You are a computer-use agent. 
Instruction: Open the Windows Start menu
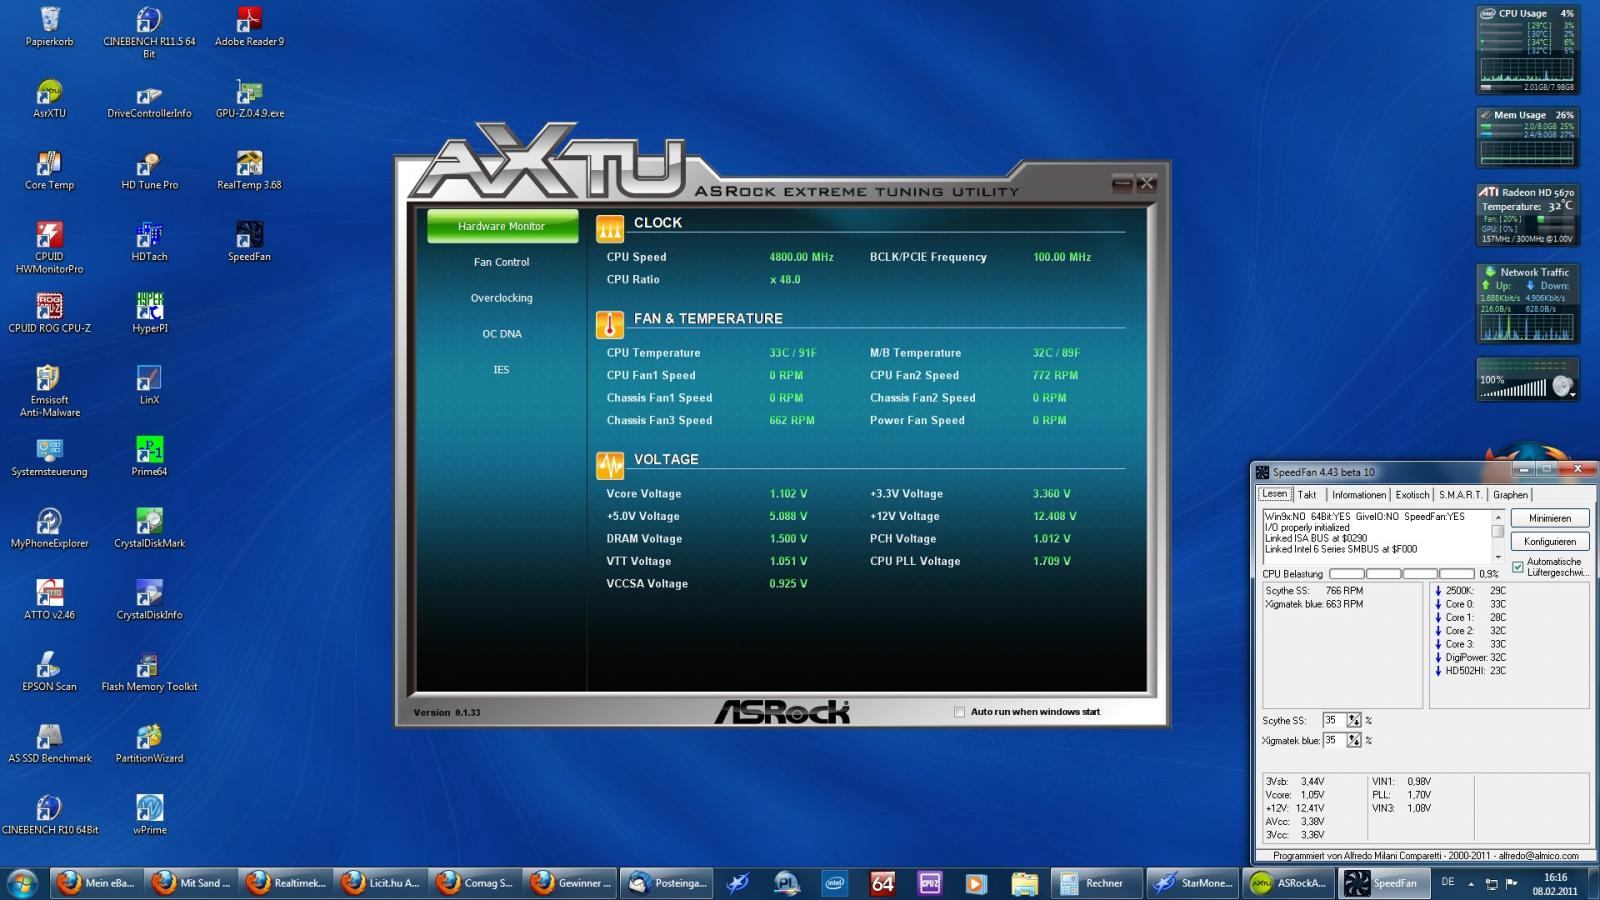coord(22,883)
